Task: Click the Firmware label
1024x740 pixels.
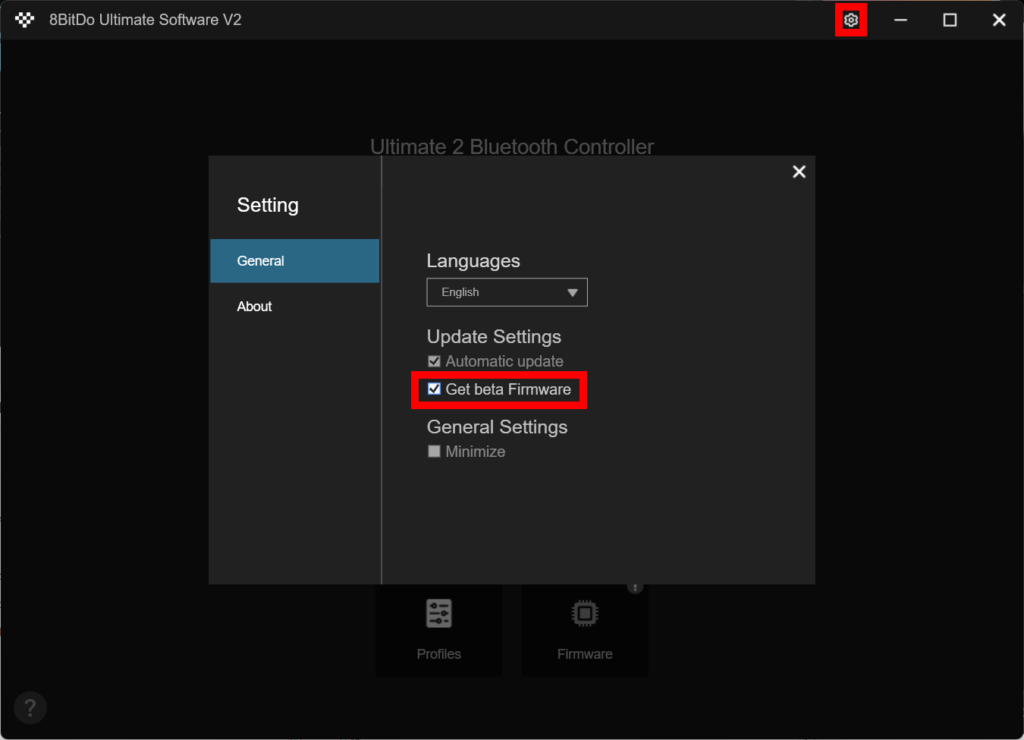Action: point(584,654)
